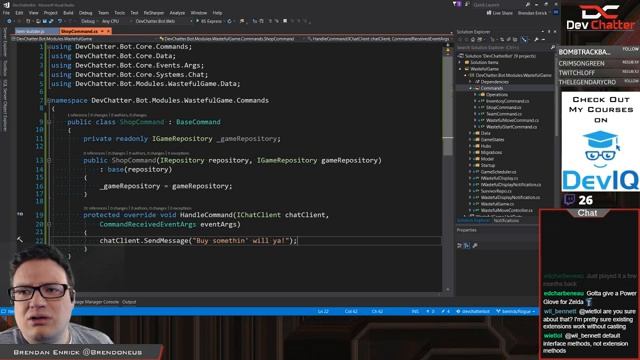Expand the Dependencies node
The width and height of the screenshot is (640, 360).
click(x=470, y=82)
